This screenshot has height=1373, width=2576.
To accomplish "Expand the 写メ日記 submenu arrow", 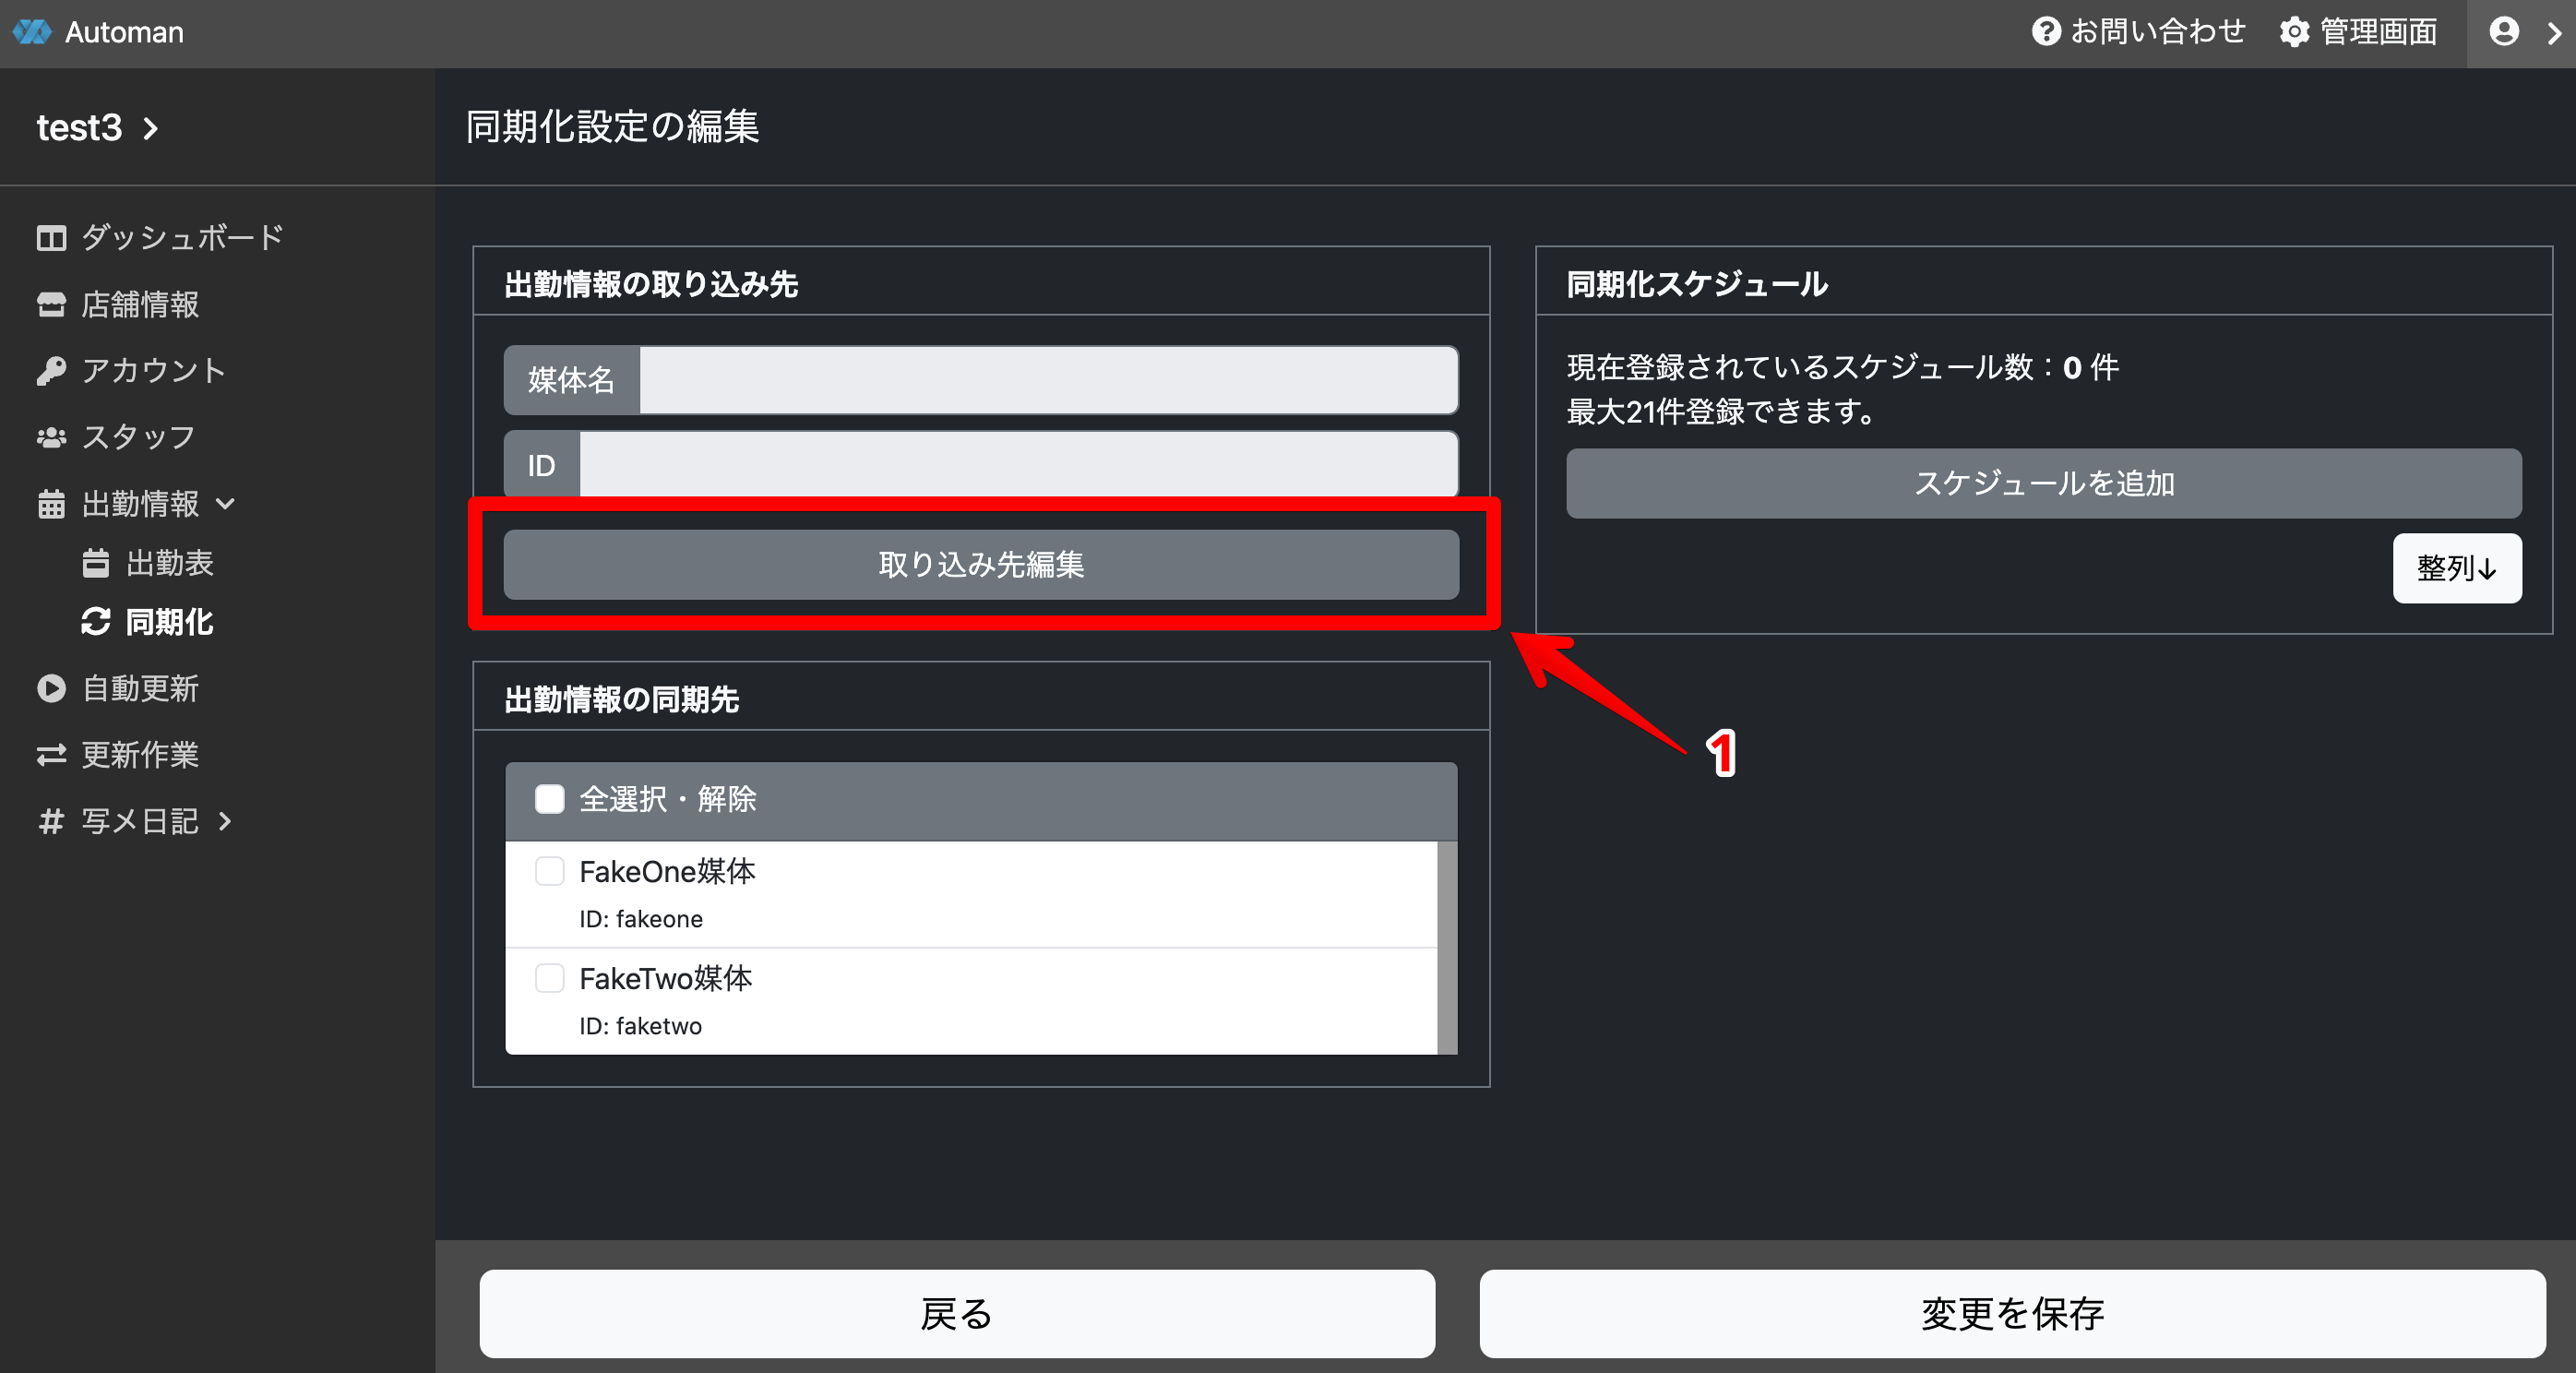I will pos(226,821).
